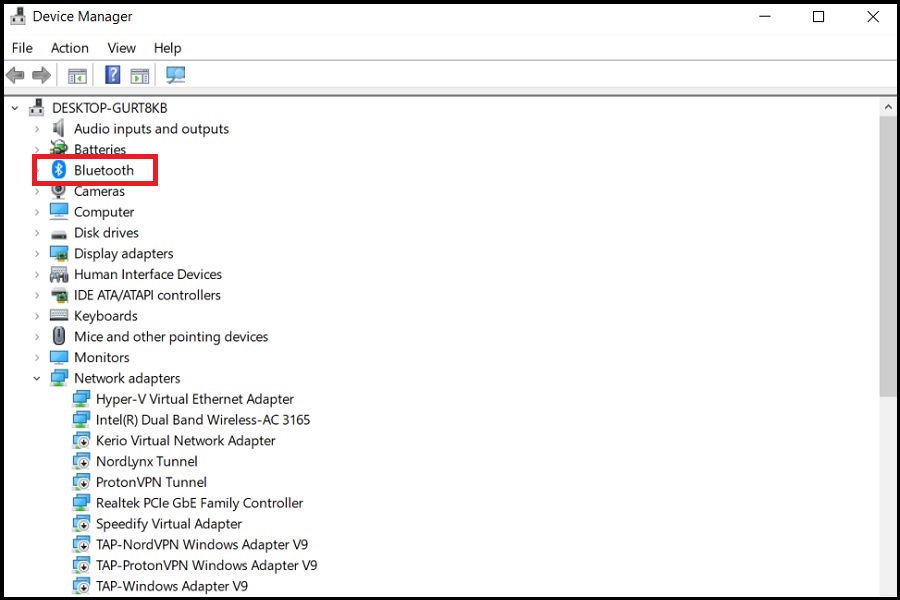Select the Cameras tree item label
Viewport: 900px width, 600px height.
point(99,191)
